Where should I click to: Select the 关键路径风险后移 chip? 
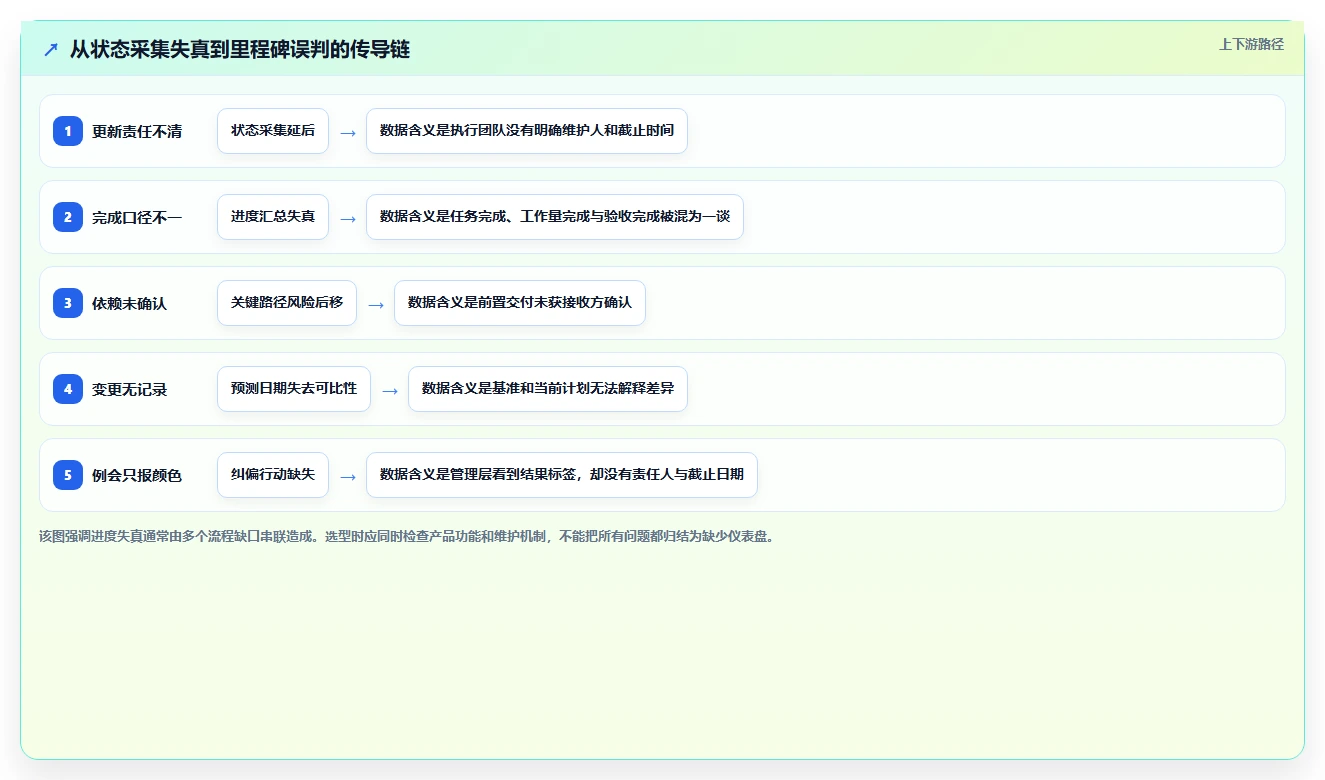287,303
